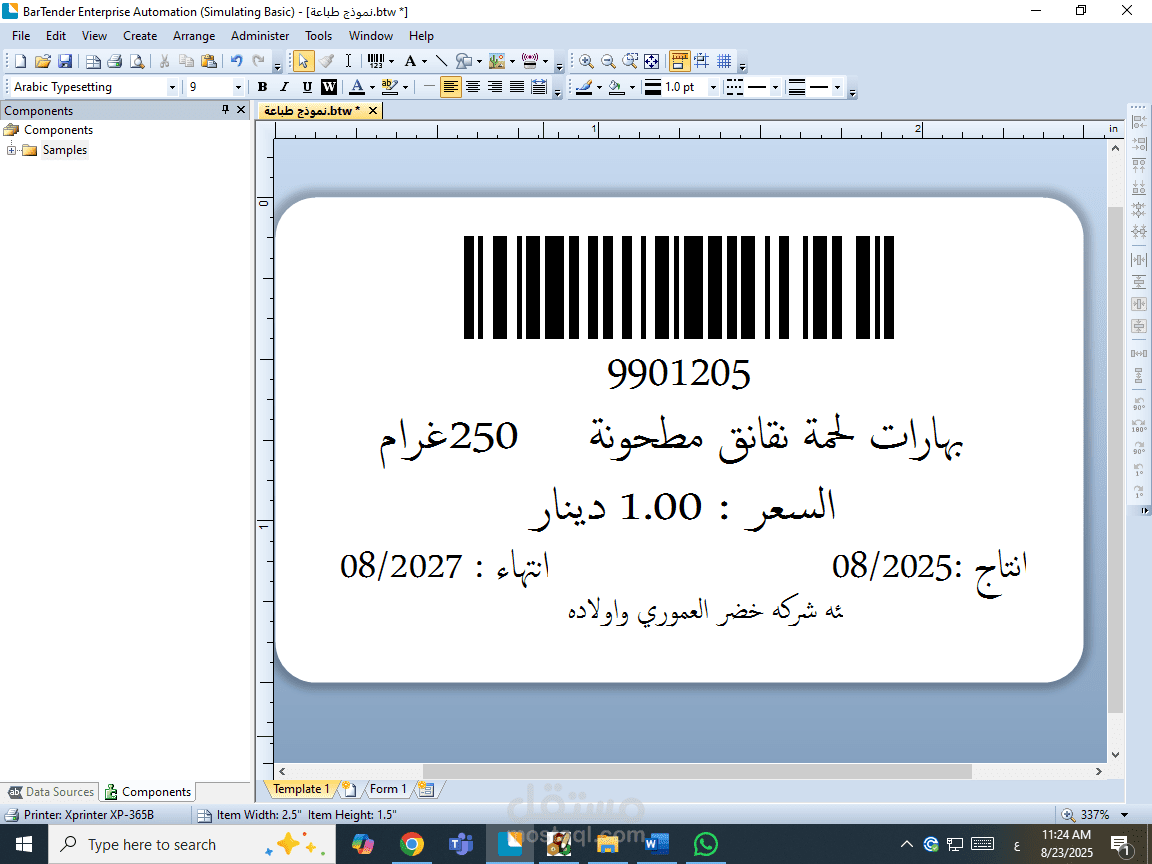Select the Line drawing tool
The height and width of the screenshot is (864, 1152).
441,61
